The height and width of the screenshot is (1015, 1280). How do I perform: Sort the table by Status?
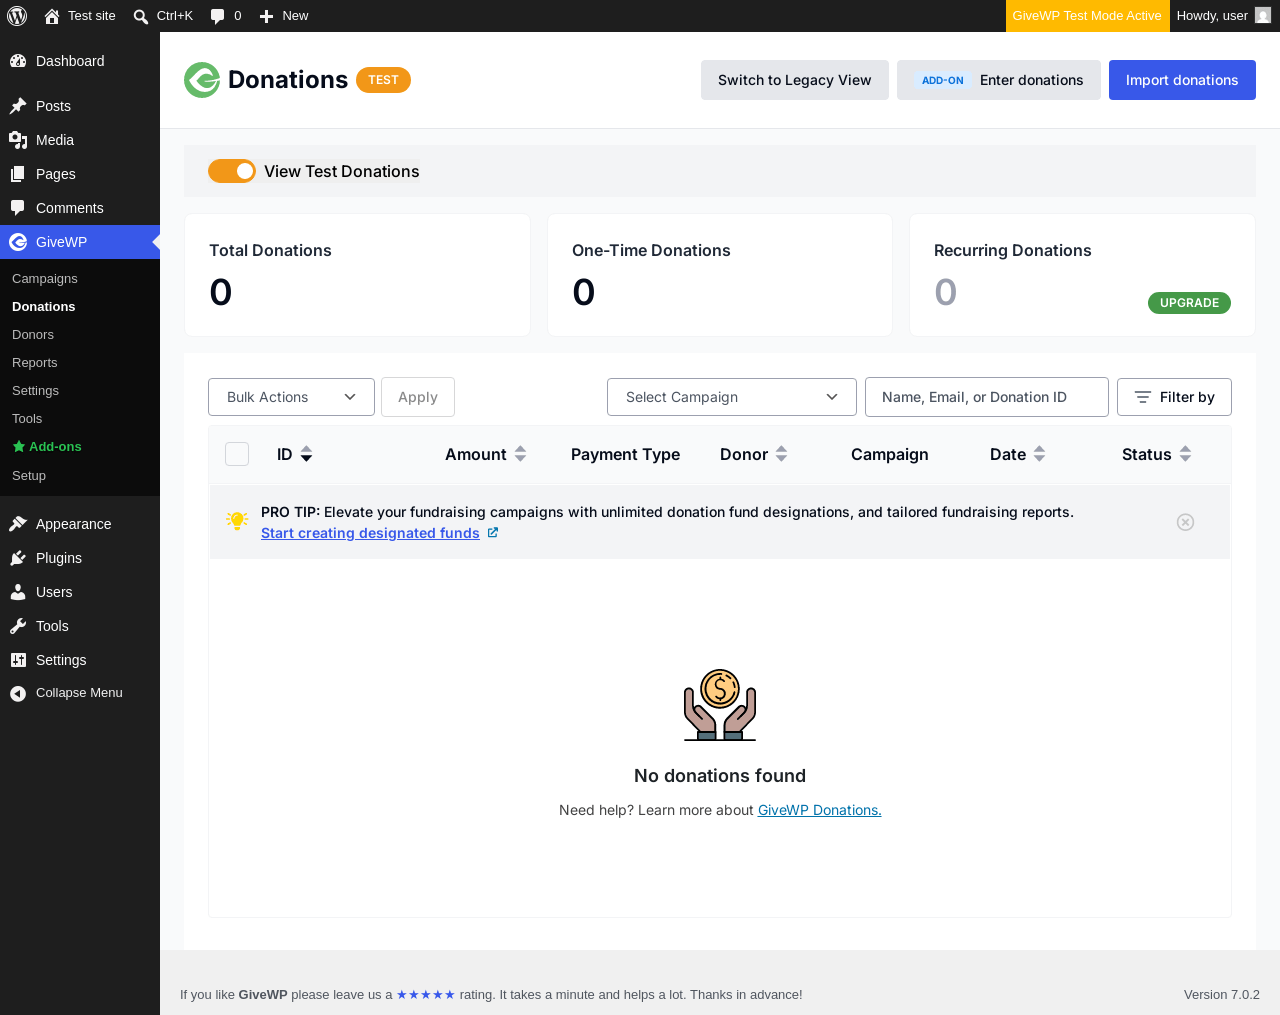point(1157,454)
